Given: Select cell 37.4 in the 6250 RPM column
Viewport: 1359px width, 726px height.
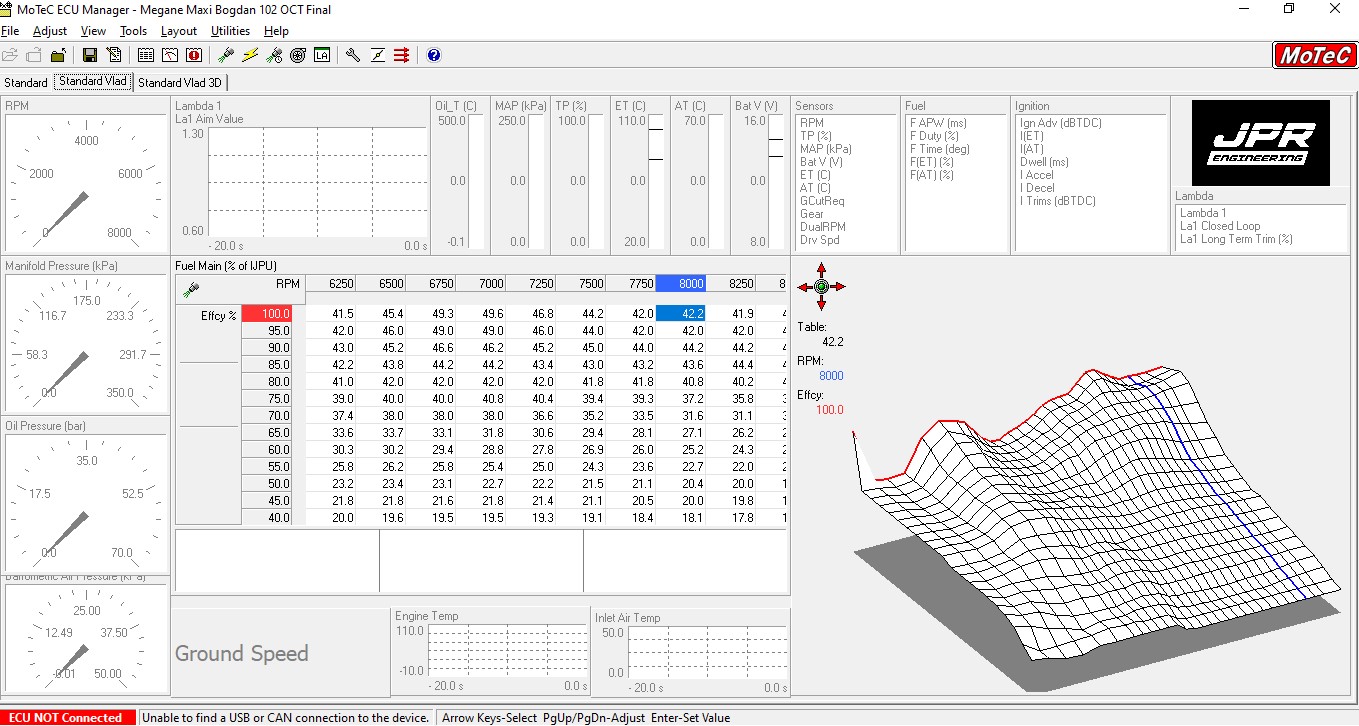Looking at the screenshot, I should [330, 416].
